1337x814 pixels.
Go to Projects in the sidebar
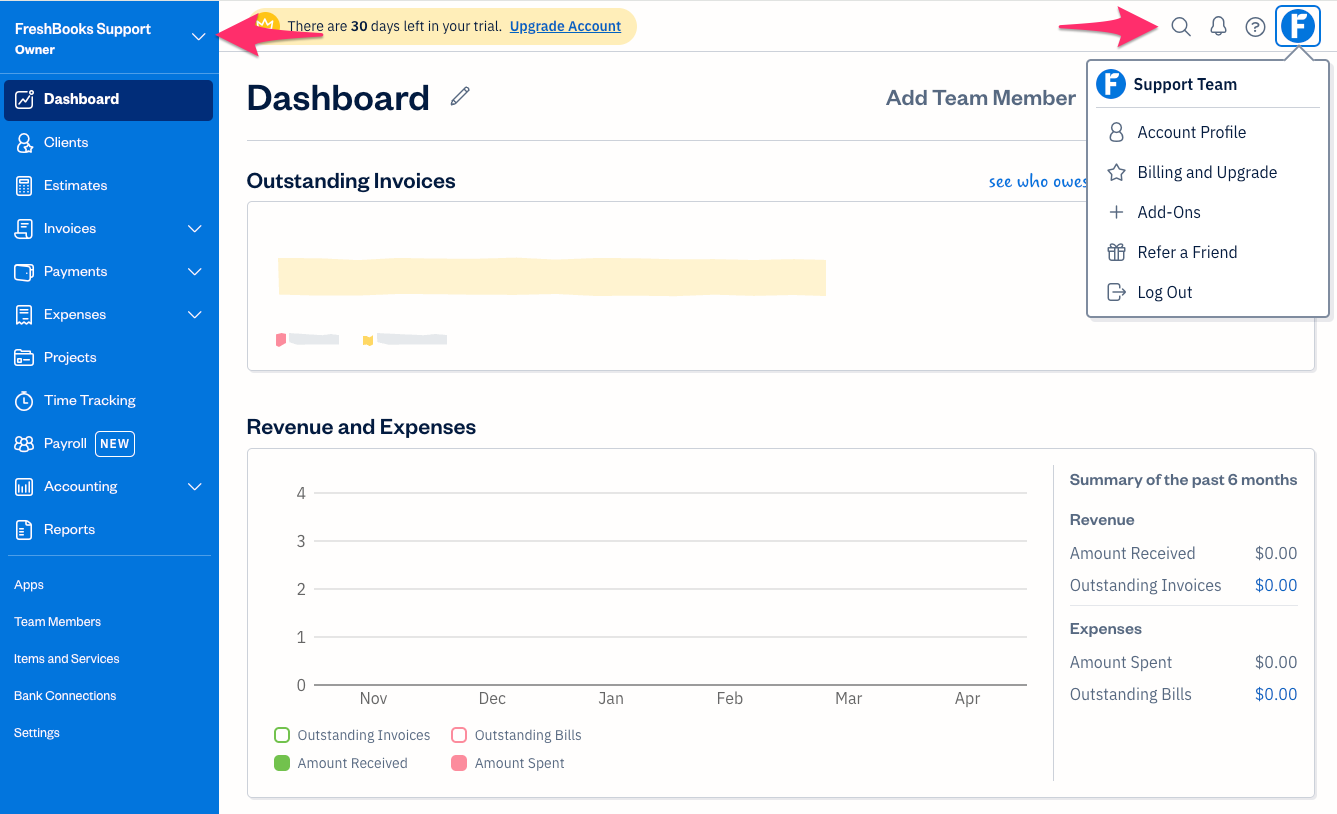[70, 357]
